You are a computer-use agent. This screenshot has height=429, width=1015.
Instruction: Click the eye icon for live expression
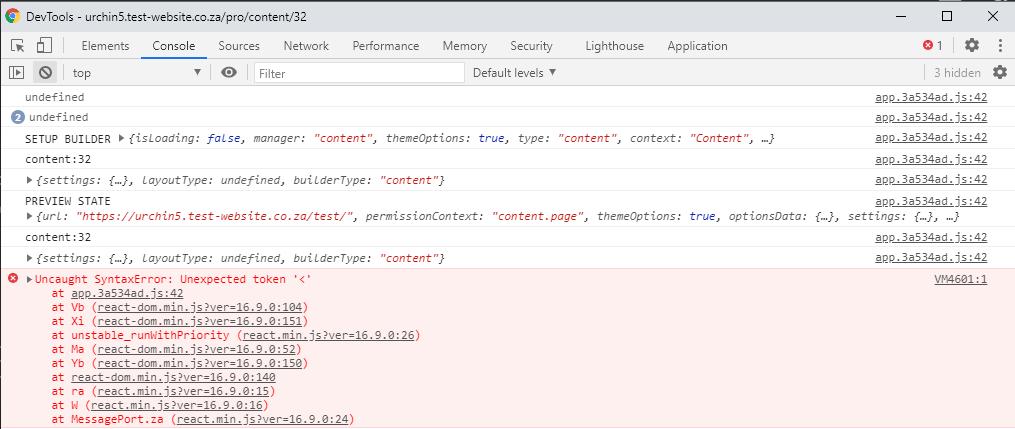(229, 73)
